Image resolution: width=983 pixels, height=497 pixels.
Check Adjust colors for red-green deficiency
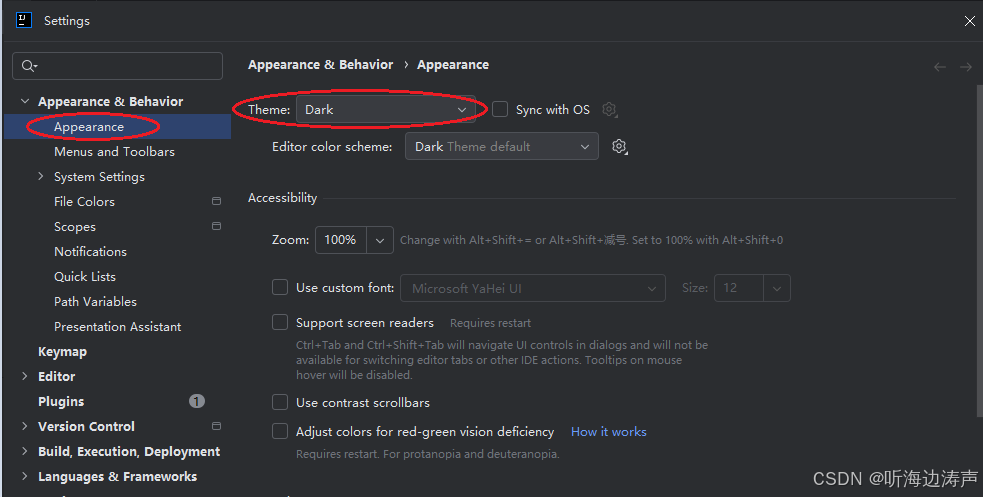click(x=280, y=431)
